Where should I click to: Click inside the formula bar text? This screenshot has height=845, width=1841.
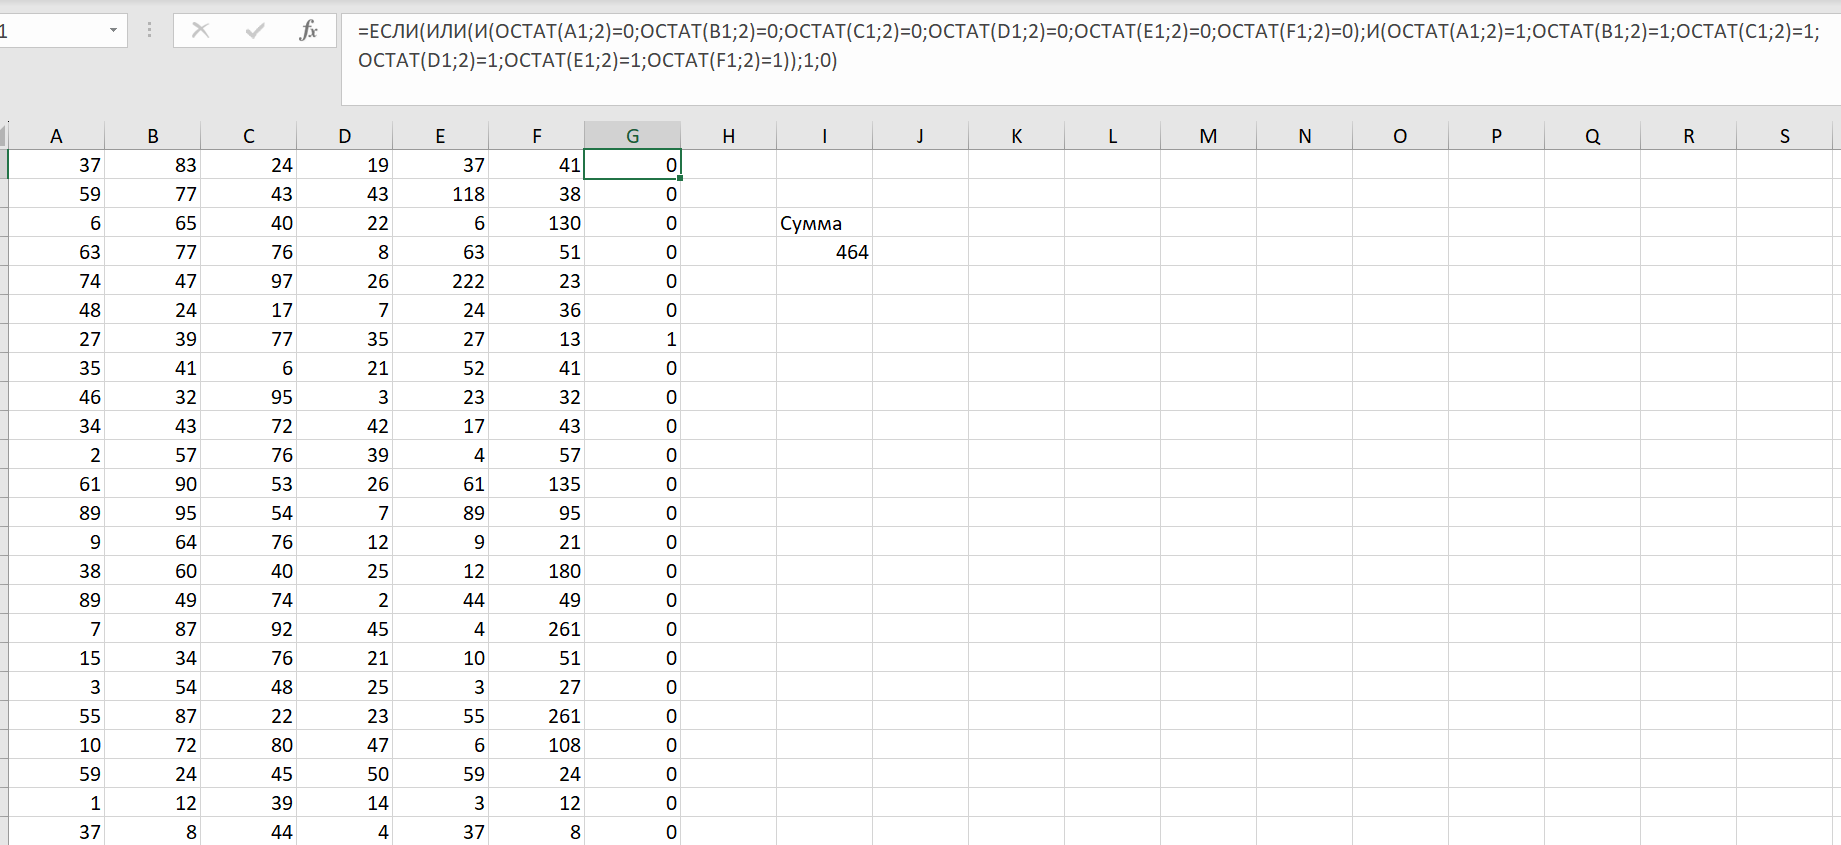pyautogui.click(x=1090, y=59)
